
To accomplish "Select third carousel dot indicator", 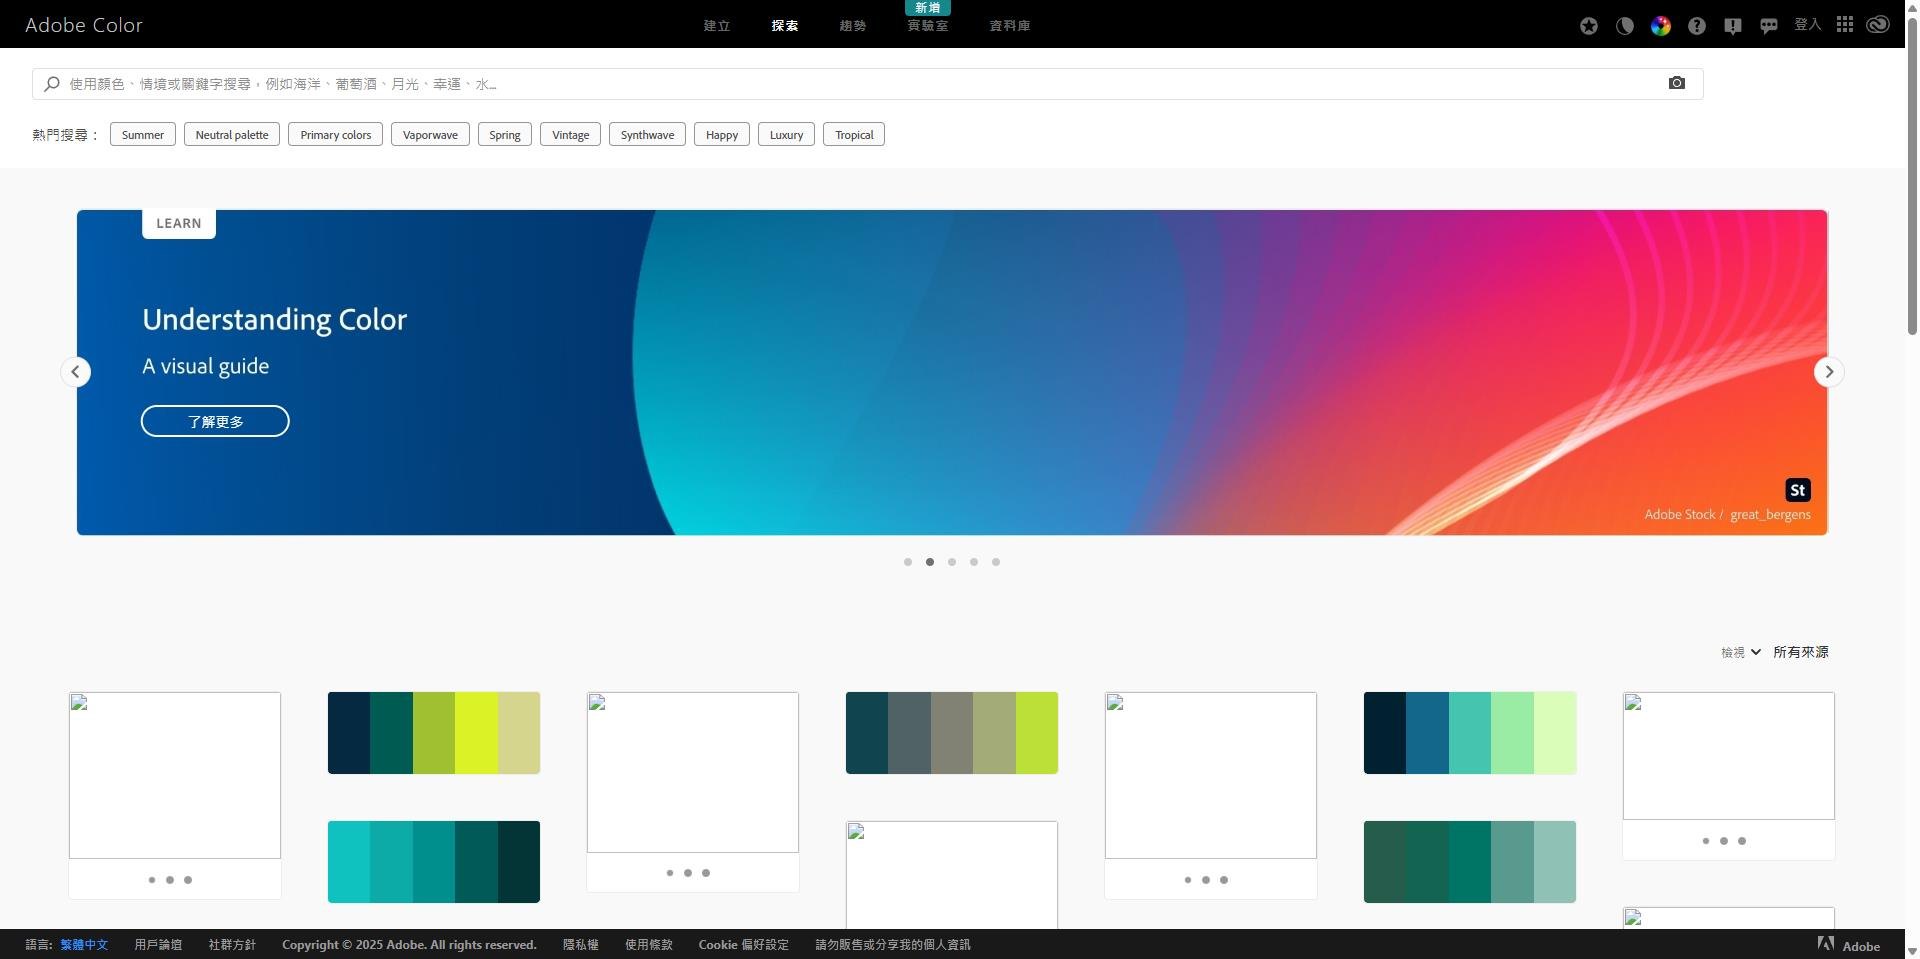I will (x=952, y=562).
